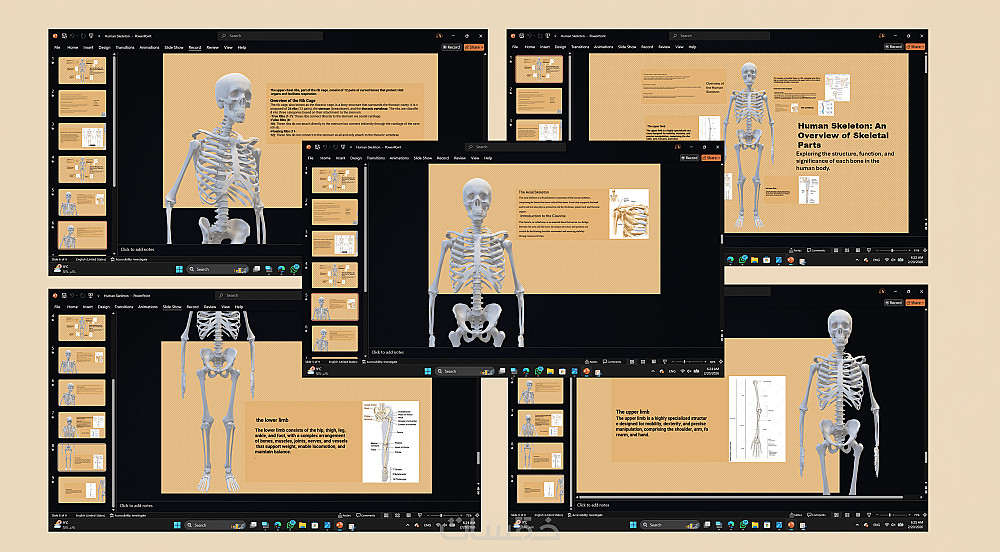
Task: Click Windows Start icon below the rib cage window
Action: pos(179,269)
